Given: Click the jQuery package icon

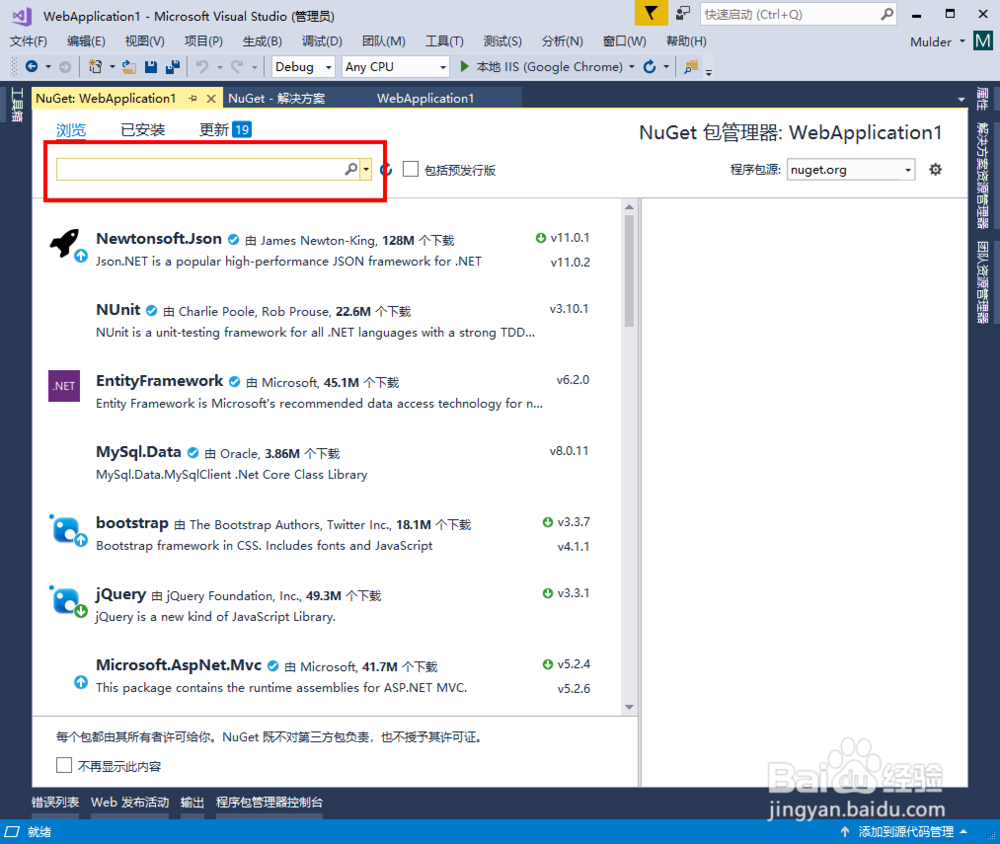Looking at the screenshot, I should [x=66, y=600].
